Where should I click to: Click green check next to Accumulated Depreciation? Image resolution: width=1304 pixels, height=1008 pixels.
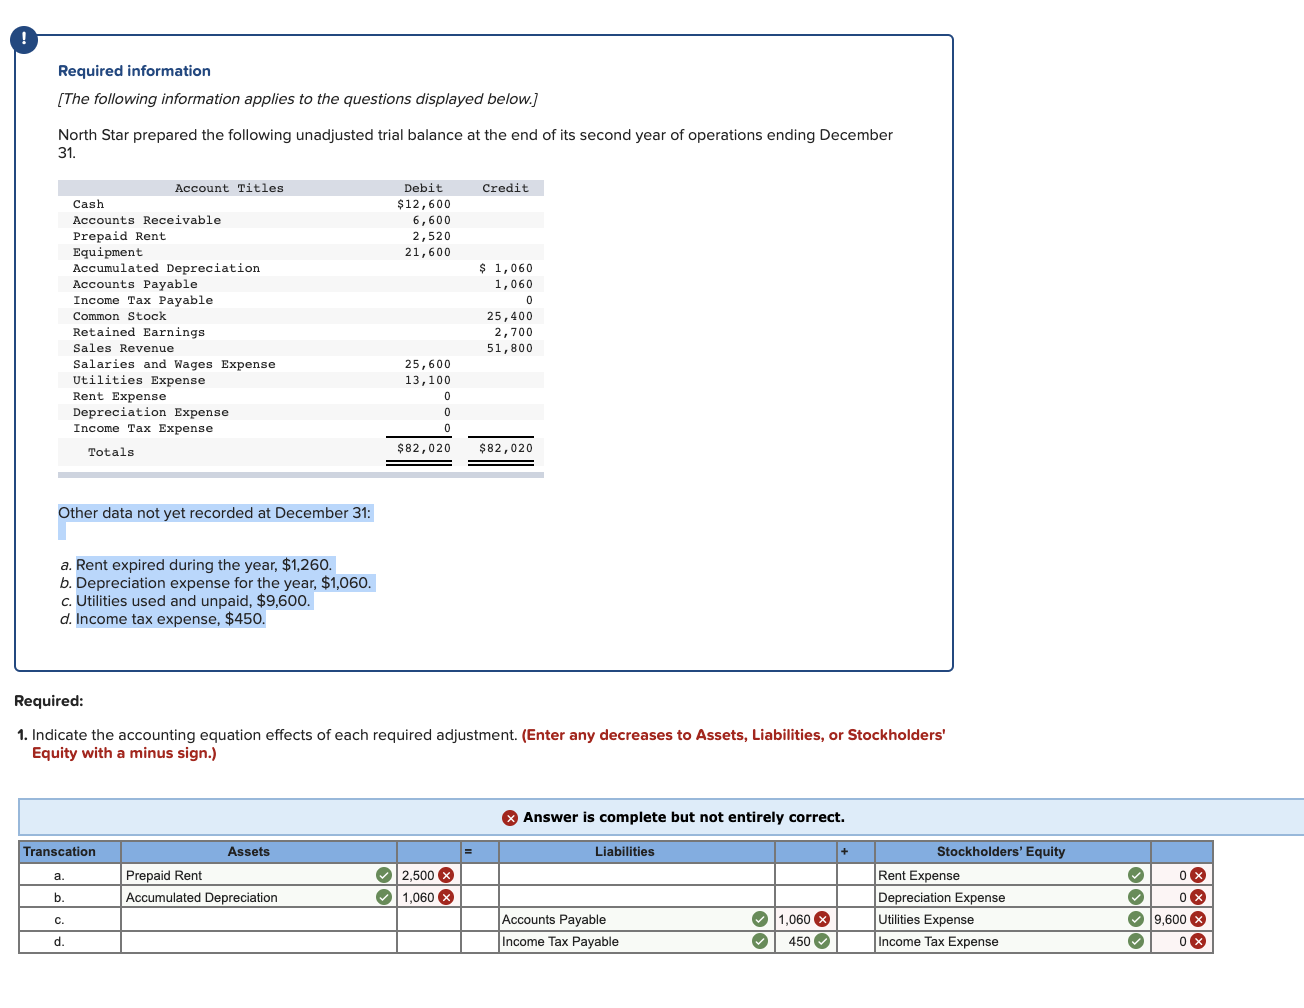(384, 897)
